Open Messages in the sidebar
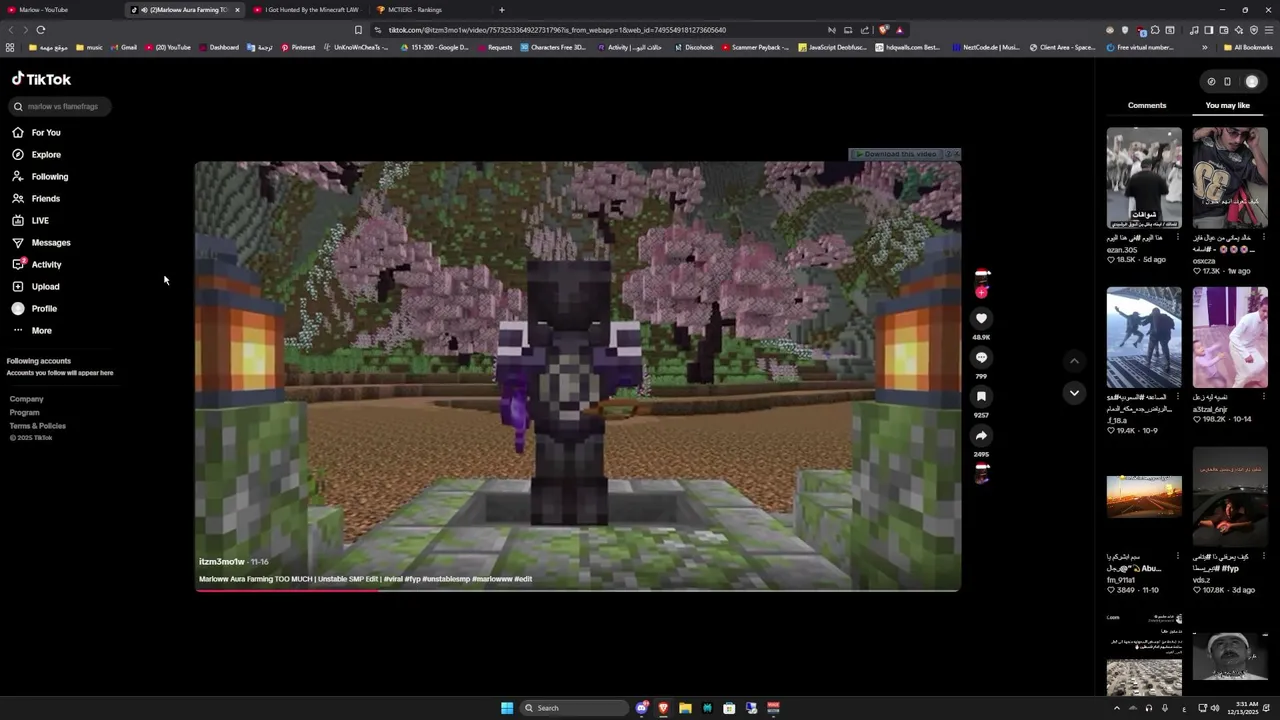The height and width of the screenshot is (720, 1280). (x=41, y=242)
